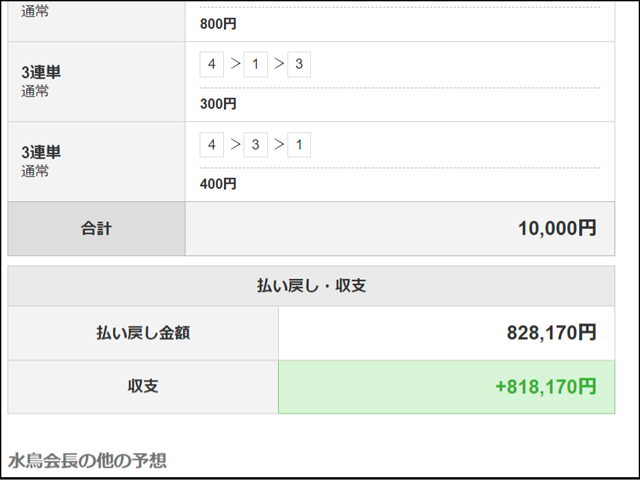Click the first arrow in 4>1>3 sequence
Image resolution: width=640 pixels, height=480 pixels.
click(235, 64)
